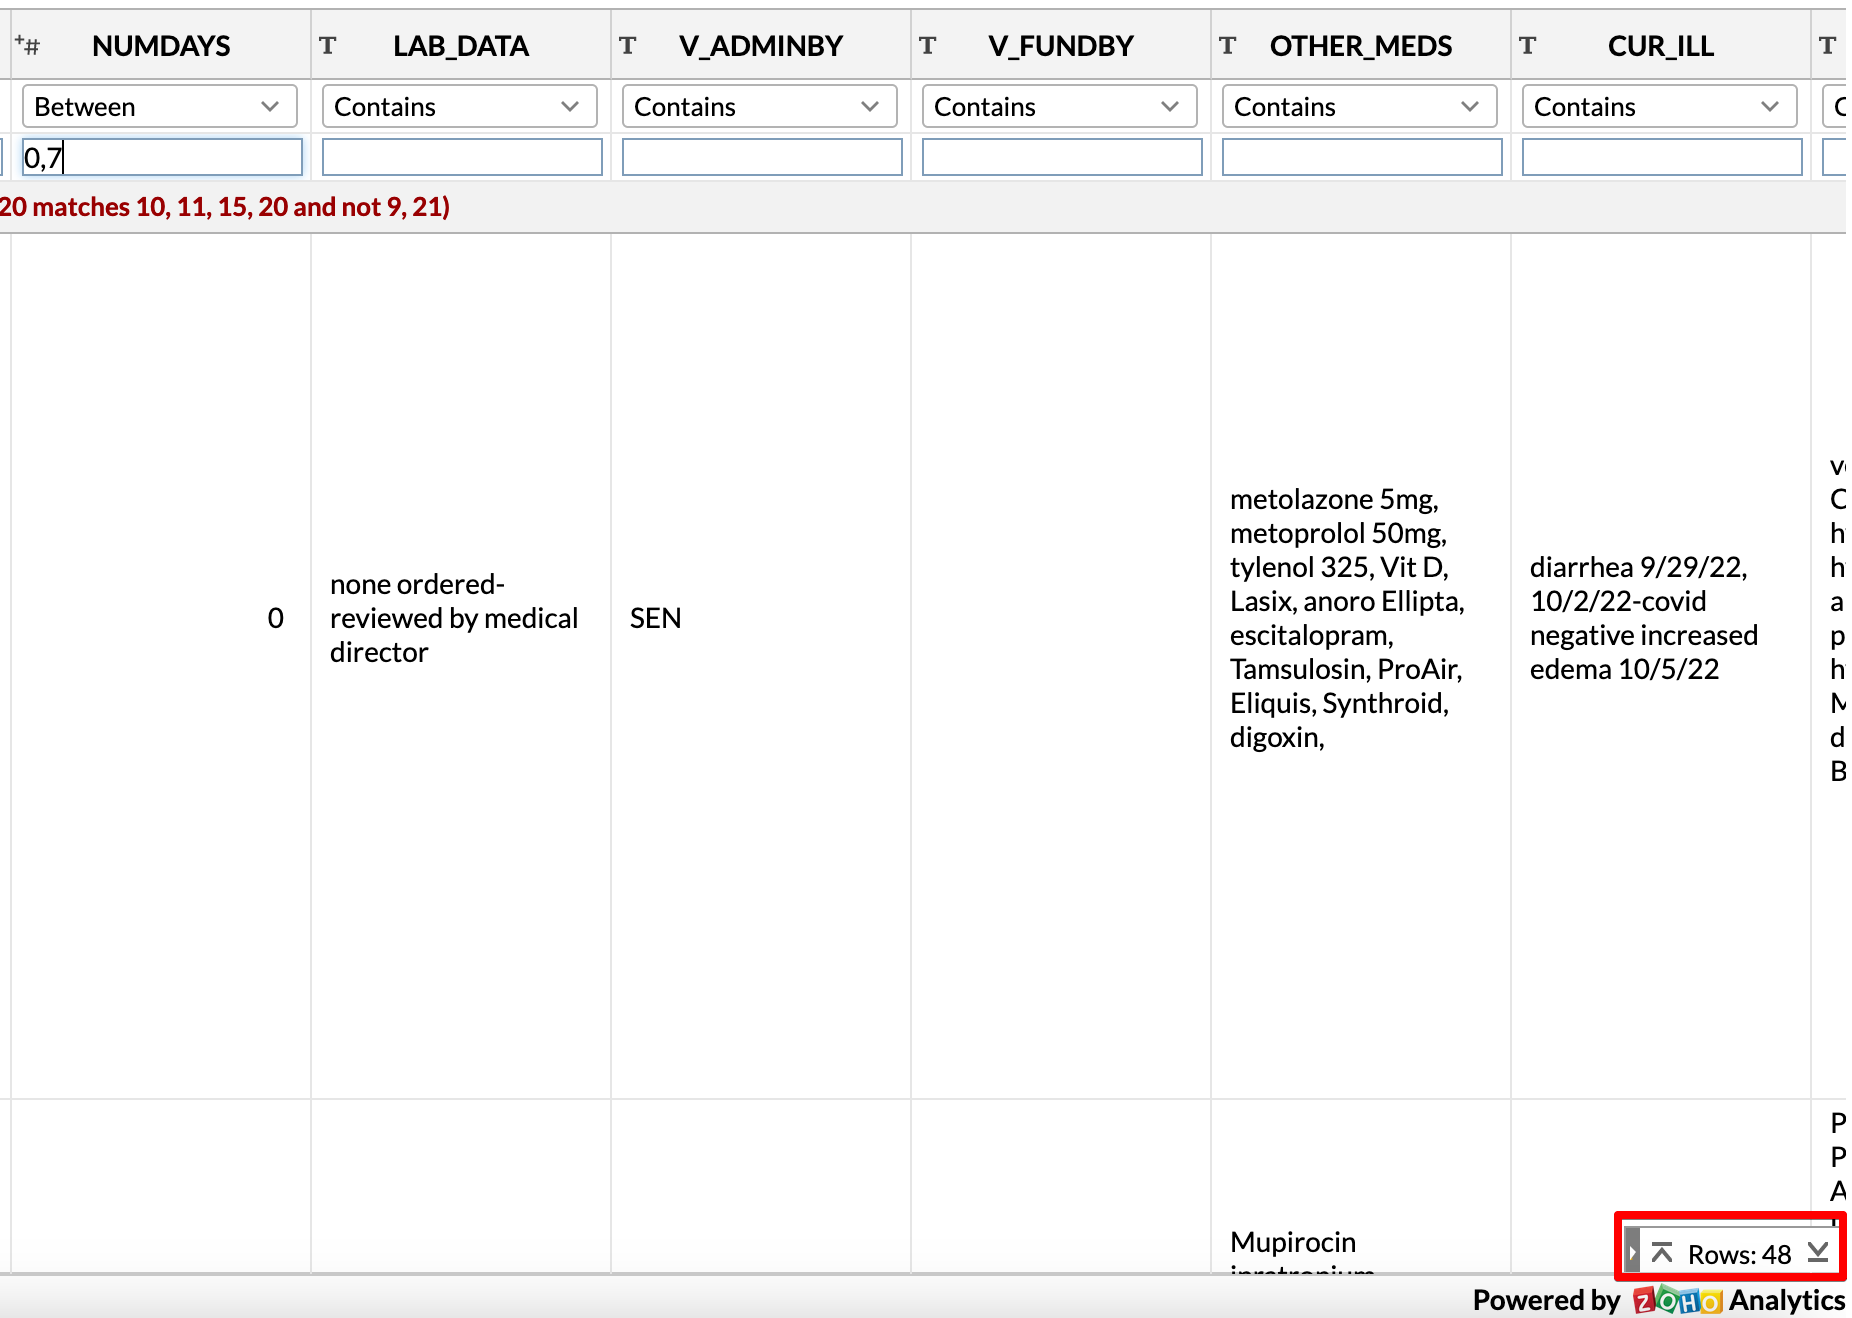Focus the CUR_ILL filter text box
Viewport: 1852px width, 1318px height.
click(1662, 157)
